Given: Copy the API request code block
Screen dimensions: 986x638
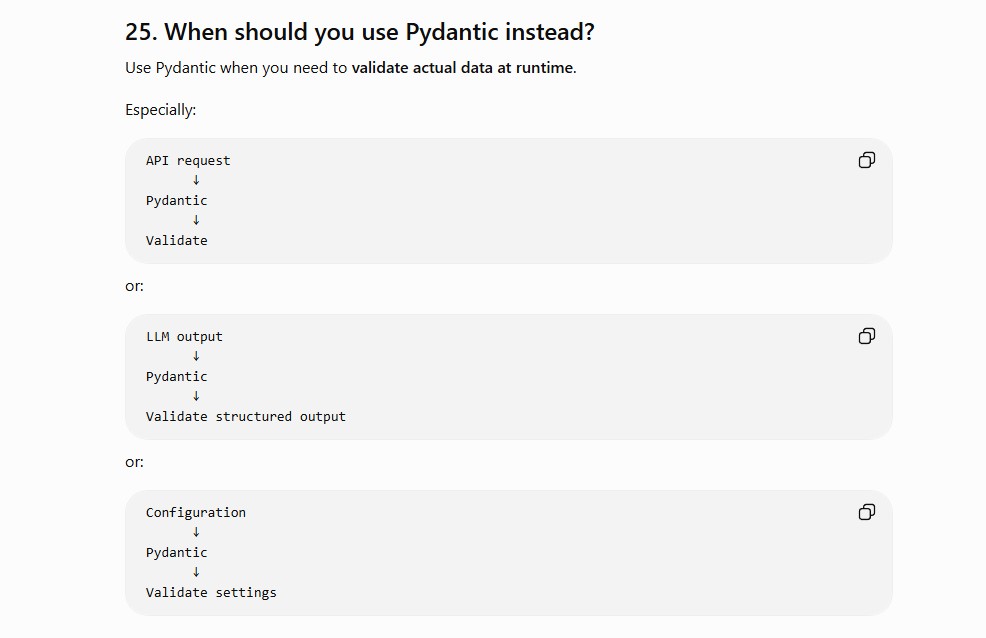Looking at the screenshot, I should coord(867,160).
